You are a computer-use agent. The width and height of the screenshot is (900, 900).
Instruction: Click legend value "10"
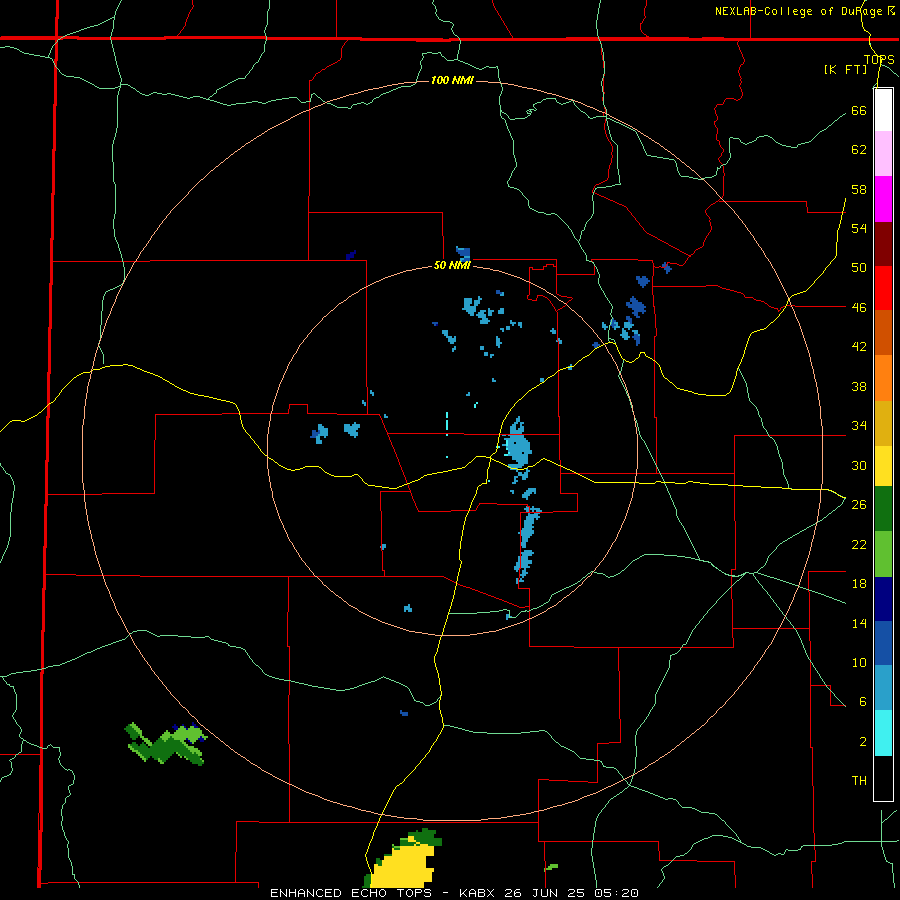(x=859, y=662)
